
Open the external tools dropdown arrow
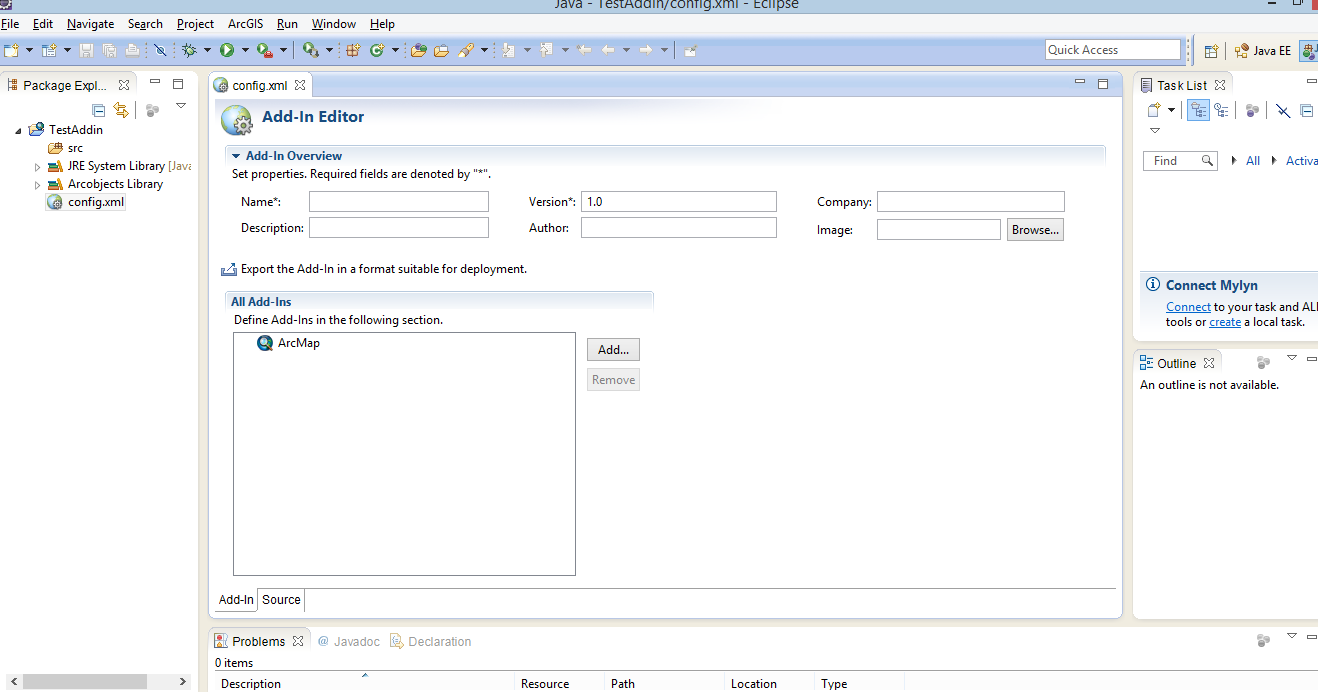pyautogui.click(x=283, y=50)
